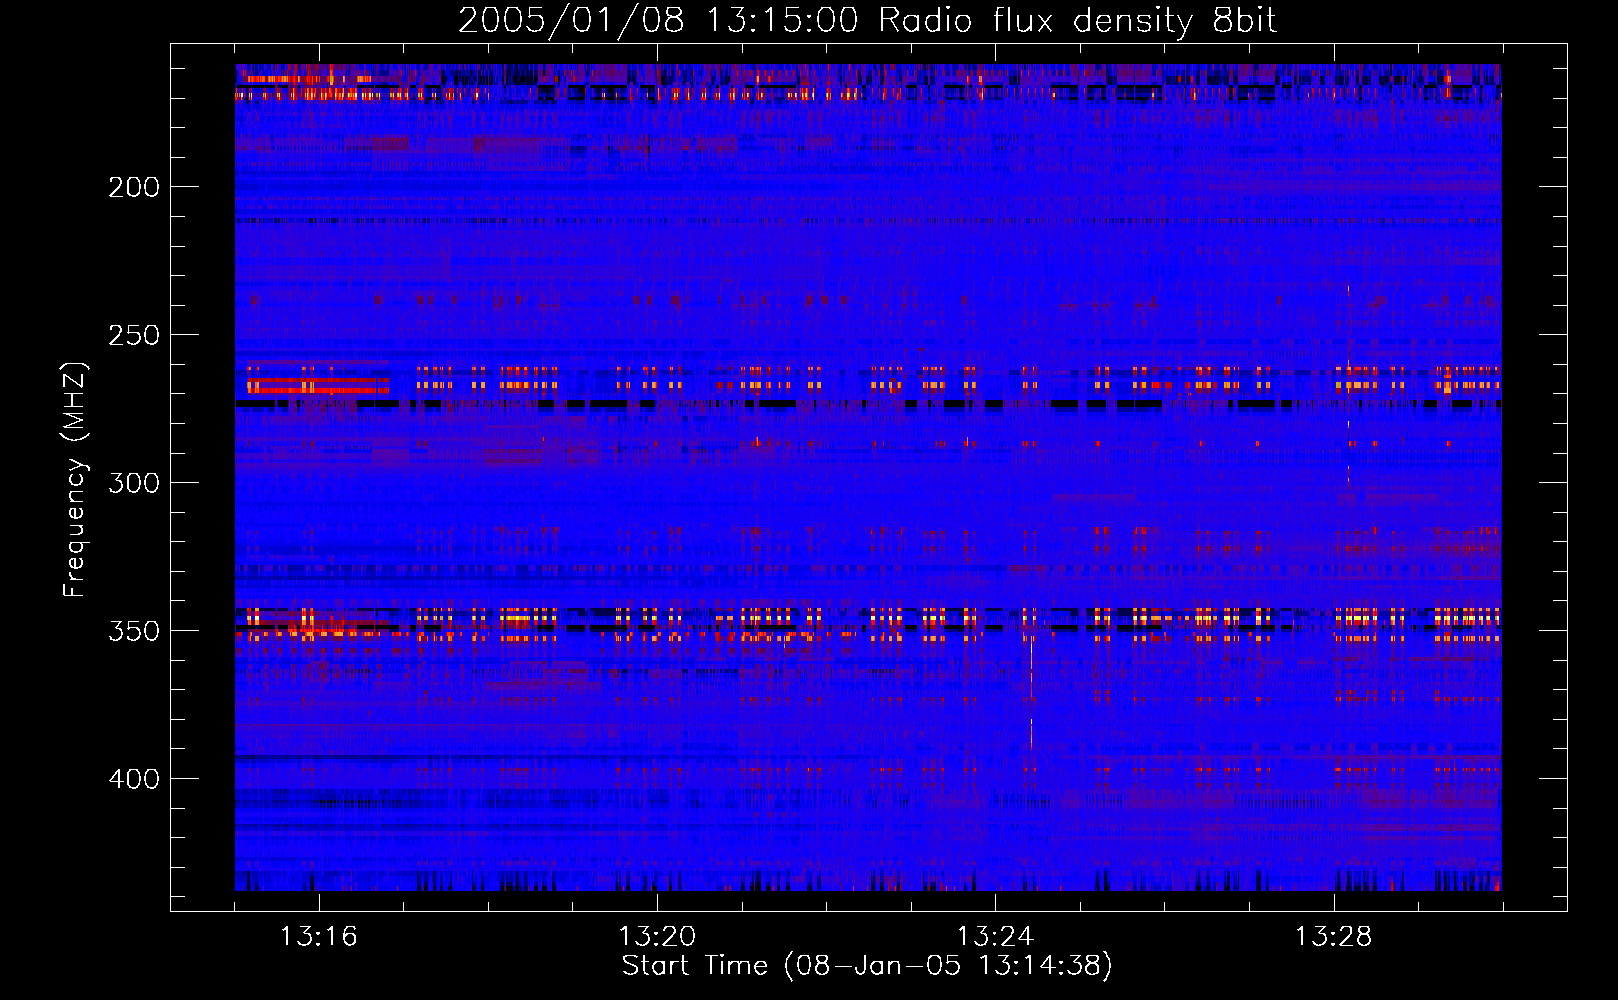Click the 350 frequency tick label

point(134,631)
